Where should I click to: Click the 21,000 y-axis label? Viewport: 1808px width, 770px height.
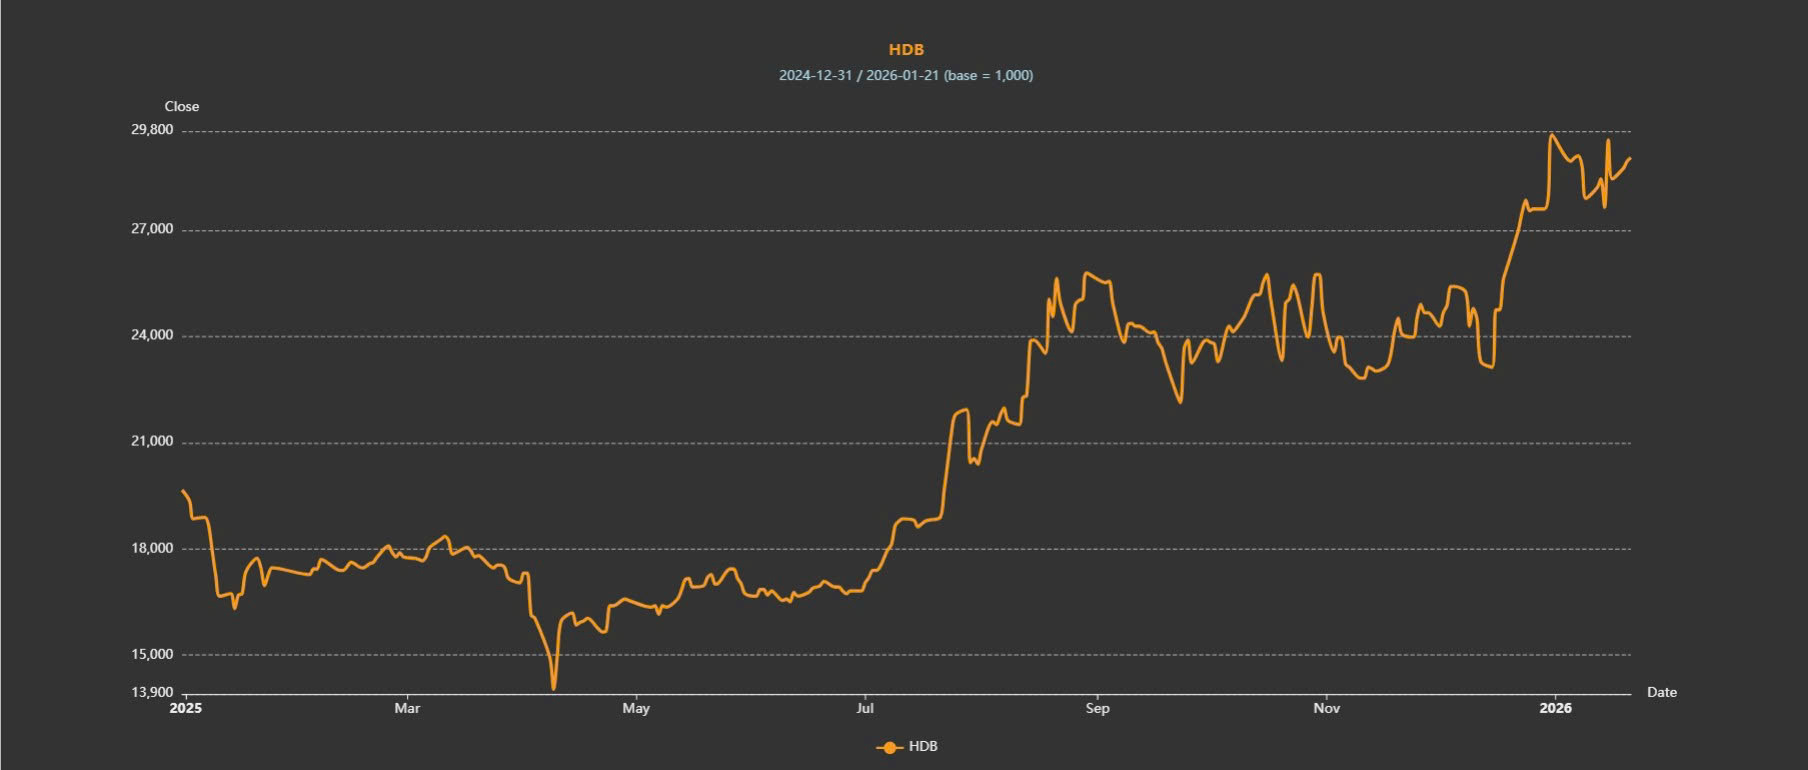[x=152, y=441]
